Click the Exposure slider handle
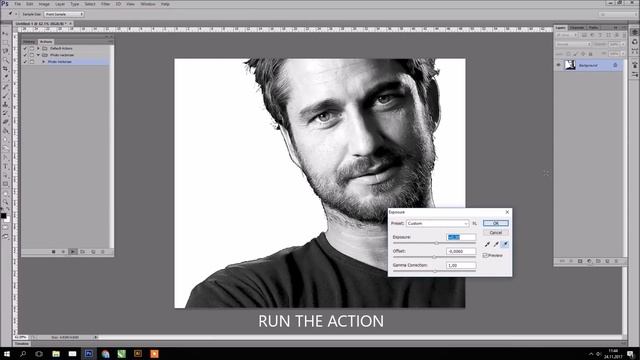Image resolution: width=640 pixels, height=360 pixels. [436, 243]
